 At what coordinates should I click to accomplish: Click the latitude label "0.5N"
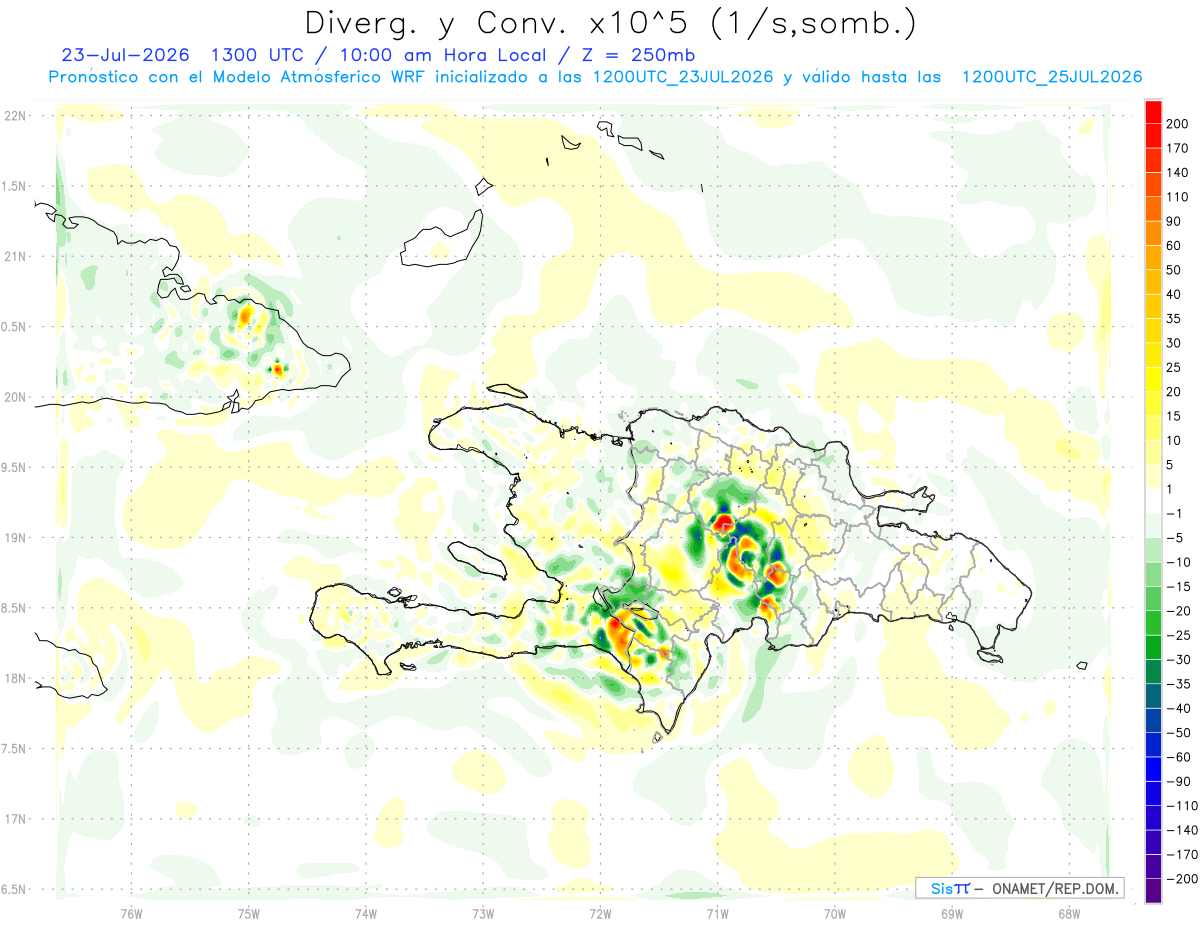[x=13, y=327]
